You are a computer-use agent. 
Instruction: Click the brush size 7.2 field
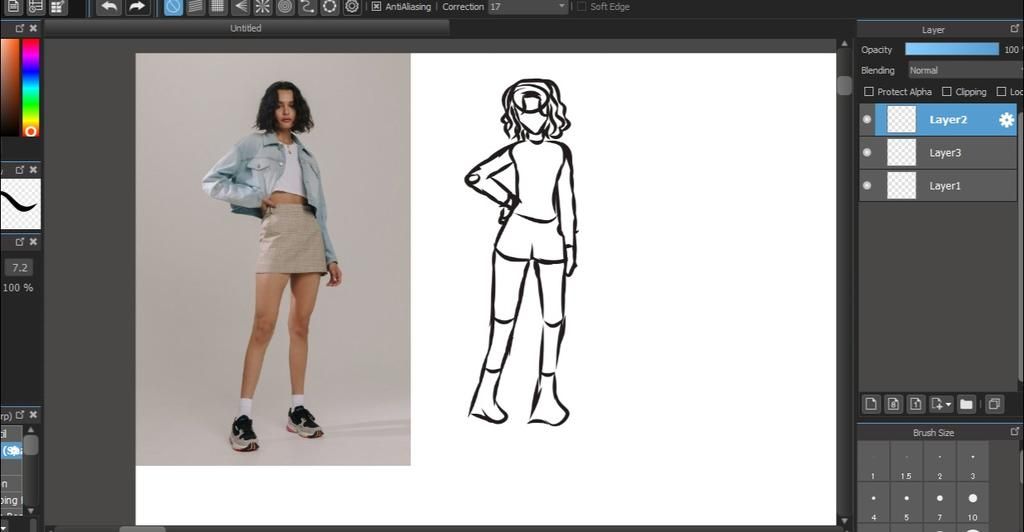tap(20, 267)
